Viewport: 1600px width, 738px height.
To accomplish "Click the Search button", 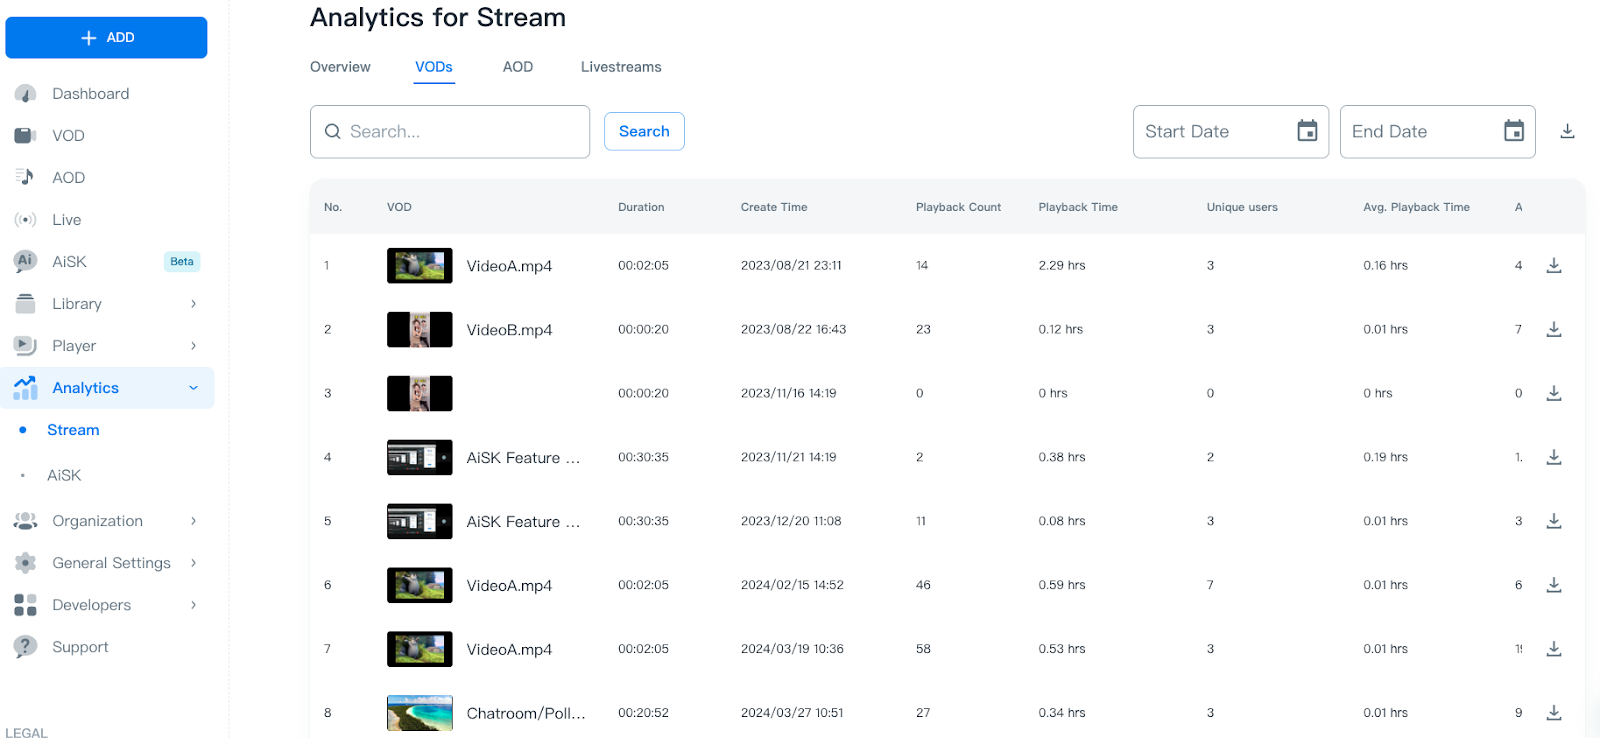I will point(644,132).
